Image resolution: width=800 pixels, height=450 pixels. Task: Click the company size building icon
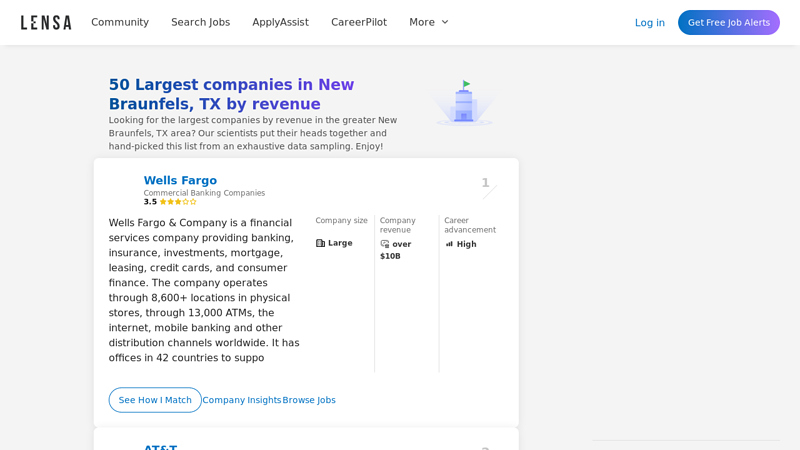tap(321, 243)
